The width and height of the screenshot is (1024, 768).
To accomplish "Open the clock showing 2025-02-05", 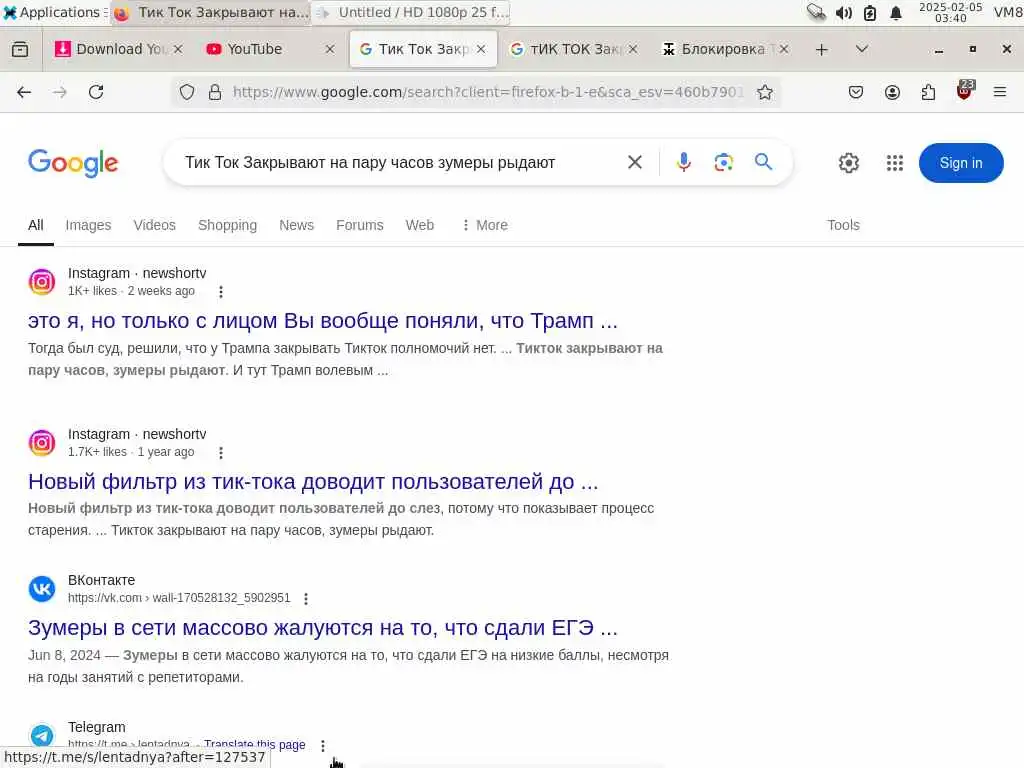I will 950,12.
